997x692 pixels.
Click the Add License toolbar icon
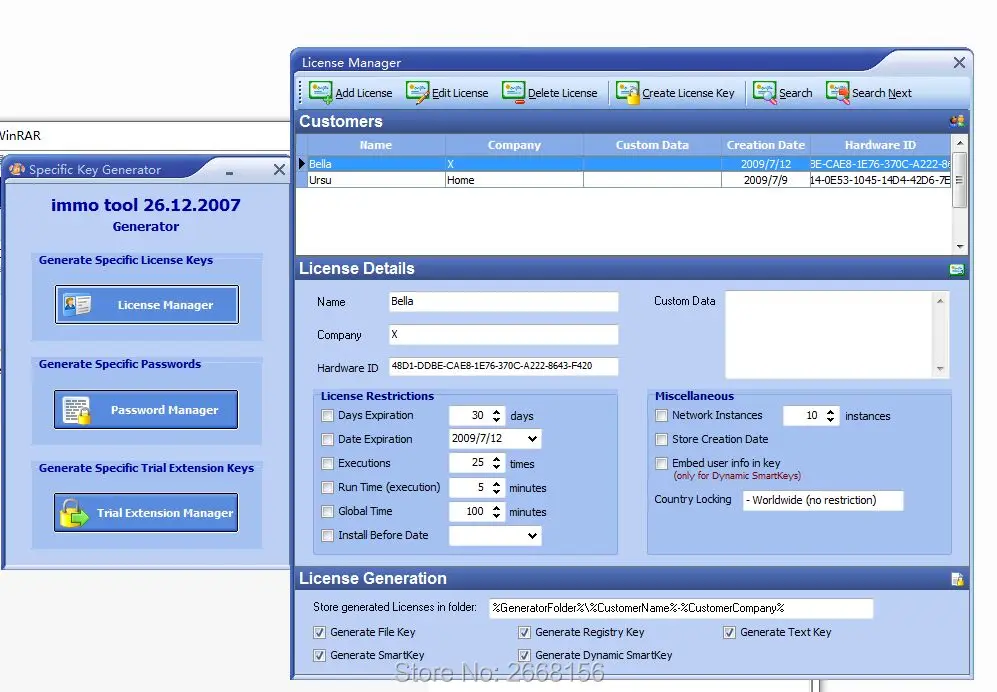coord(320,92)
